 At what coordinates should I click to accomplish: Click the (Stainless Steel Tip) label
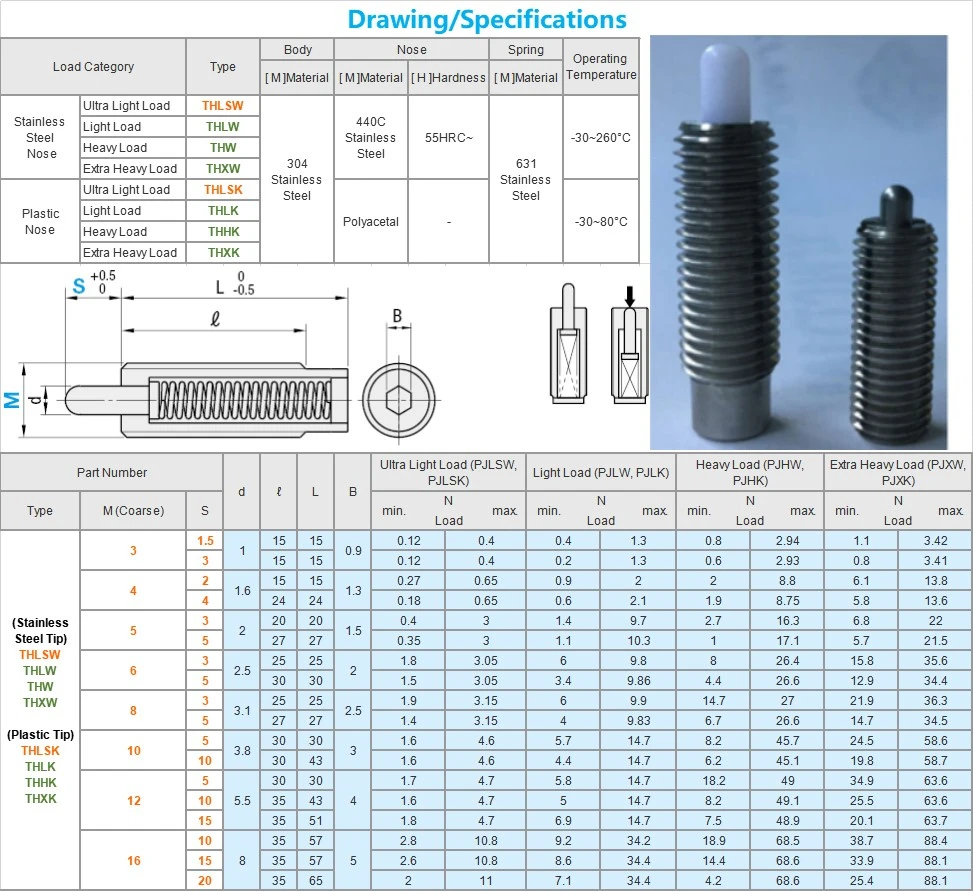[40, 630]
